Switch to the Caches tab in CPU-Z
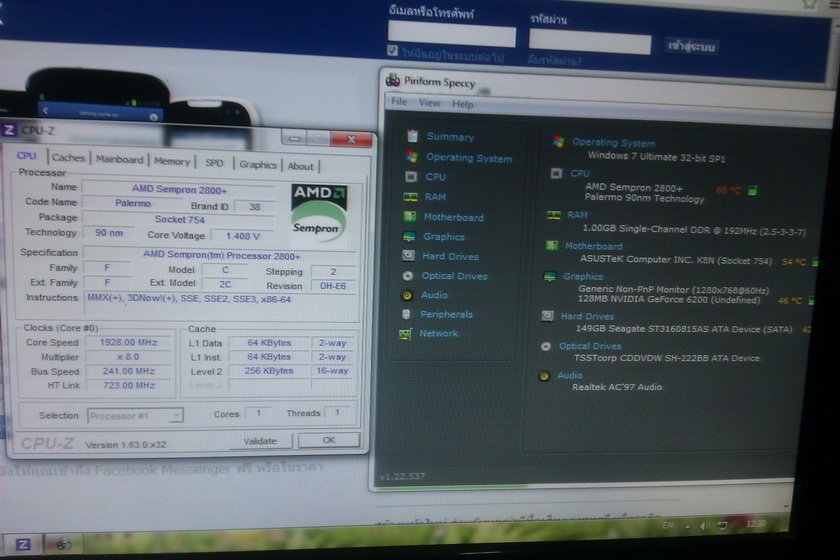The width and height of the screenshot is (840, 560). [x=68, y=158]
